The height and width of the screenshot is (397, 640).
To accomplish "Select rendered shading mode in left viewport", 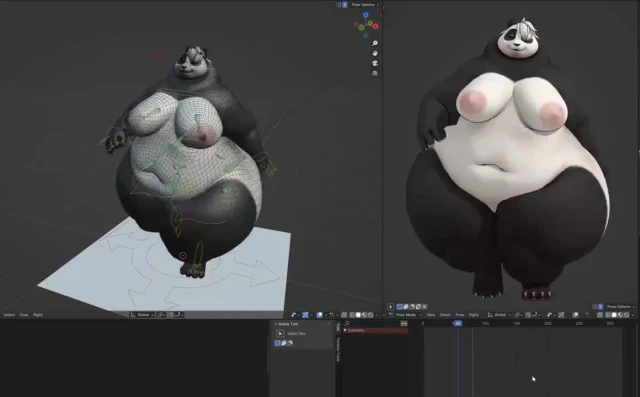I will (371, 315).
